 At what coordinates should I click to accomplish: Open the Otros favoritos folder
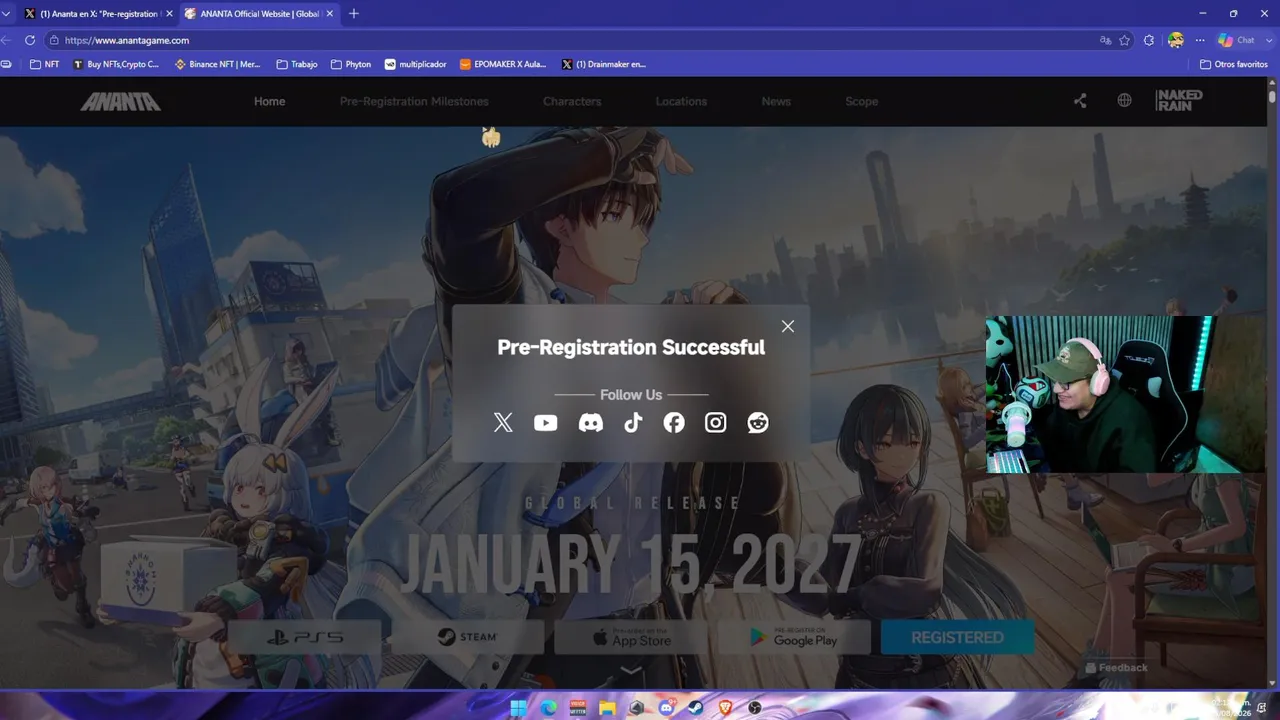click(1234, 64)
